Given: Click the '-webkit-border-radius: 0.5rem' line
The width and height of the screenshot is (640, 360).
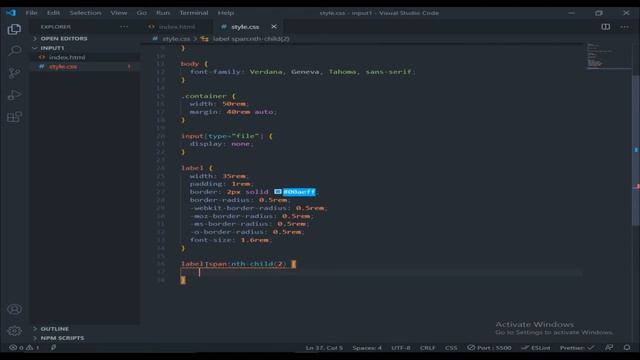Looking at the screenshot, I should (x=258, y=208).
